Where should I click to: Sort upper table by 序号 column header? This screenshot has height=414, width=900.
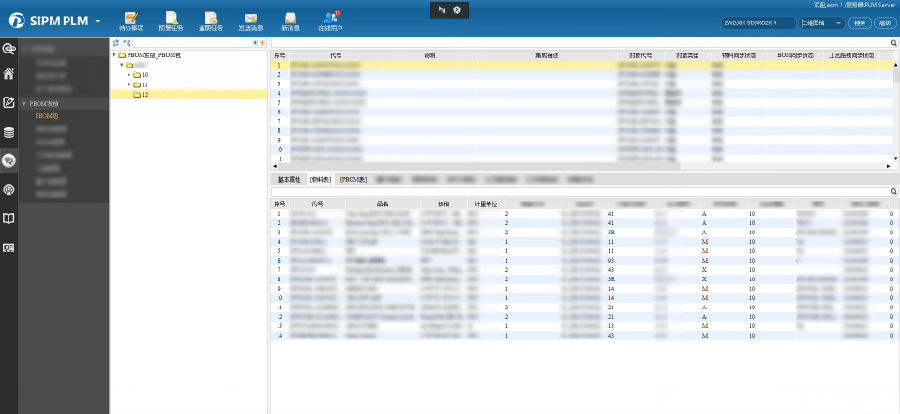[280, 56]
